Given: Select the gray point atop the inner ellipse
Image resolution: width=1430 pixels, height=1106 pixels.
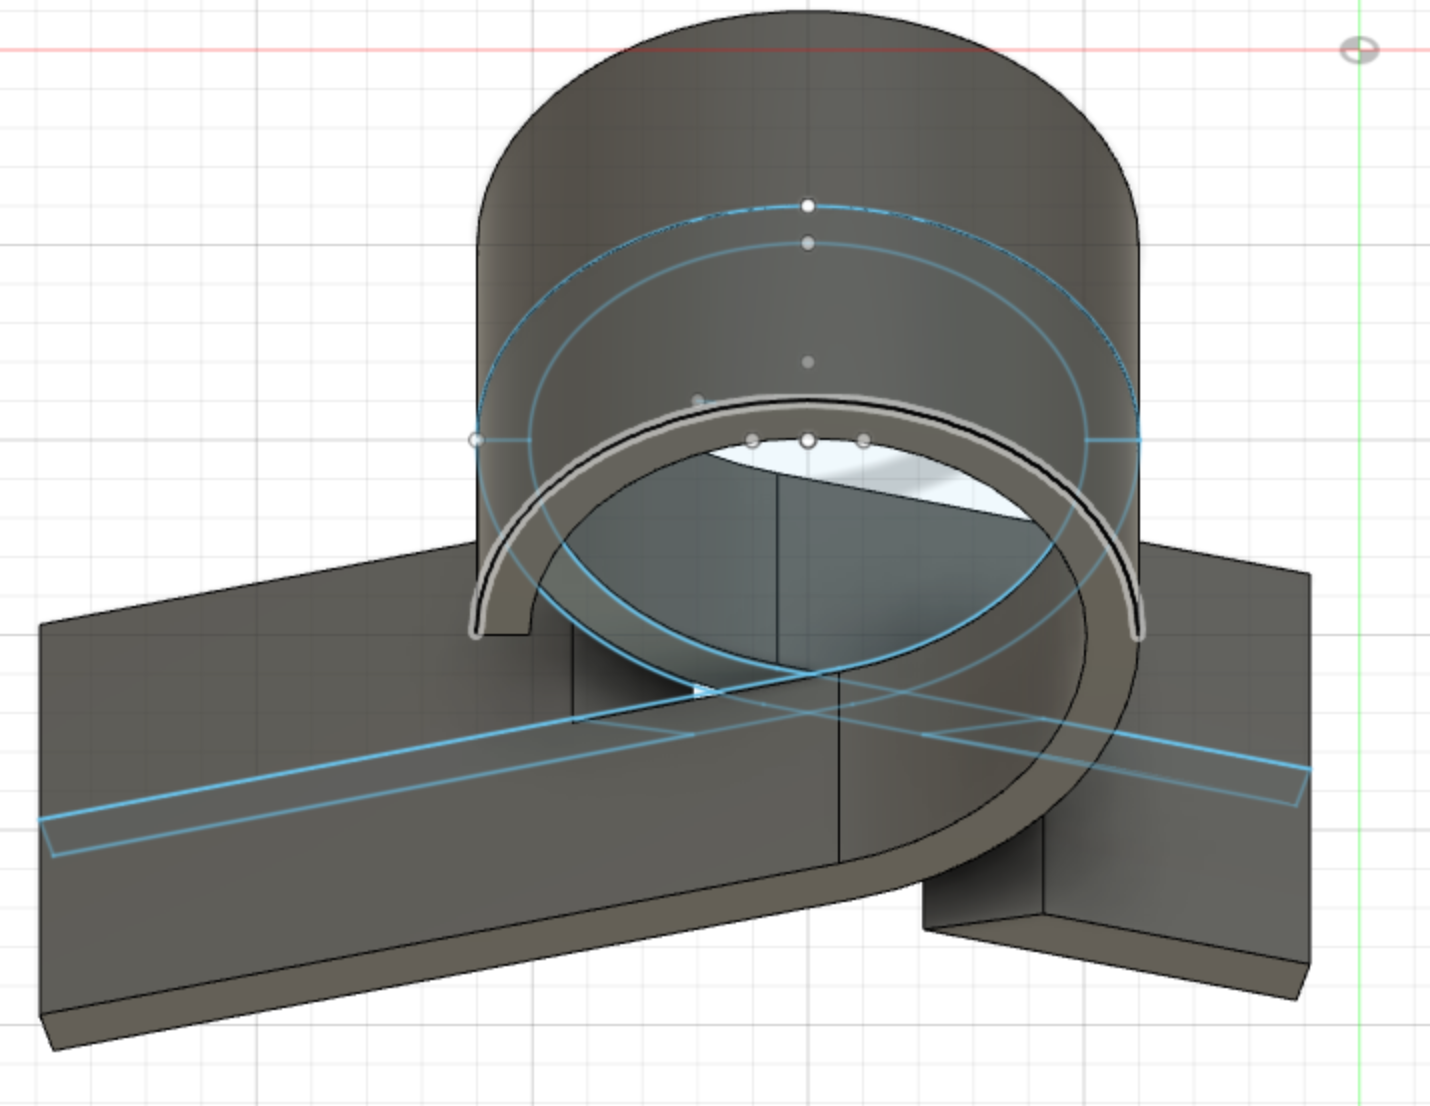Looking at the screenshot, I should (808, 243).
